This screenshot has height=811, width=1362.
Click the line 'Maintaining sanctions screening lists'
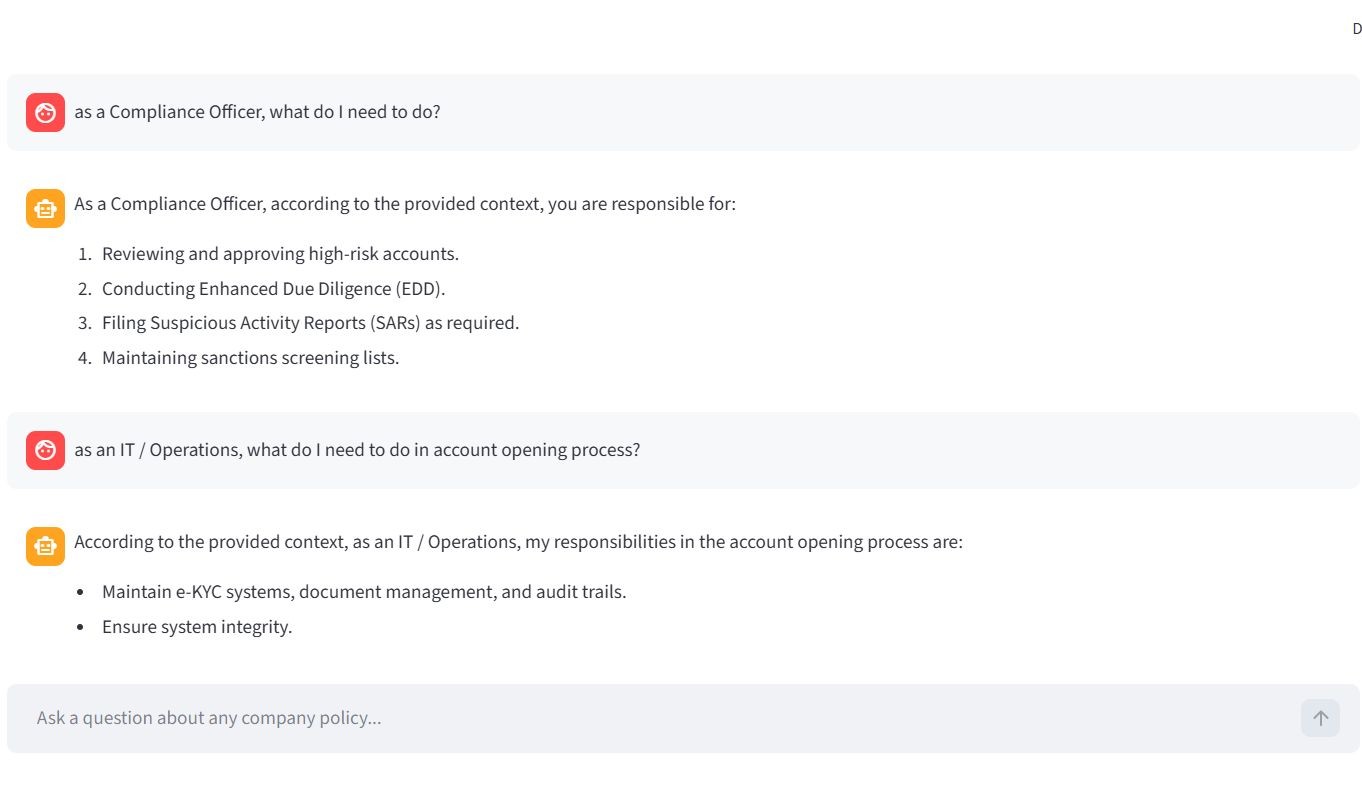pyautogui.click(x=250, y=357)
